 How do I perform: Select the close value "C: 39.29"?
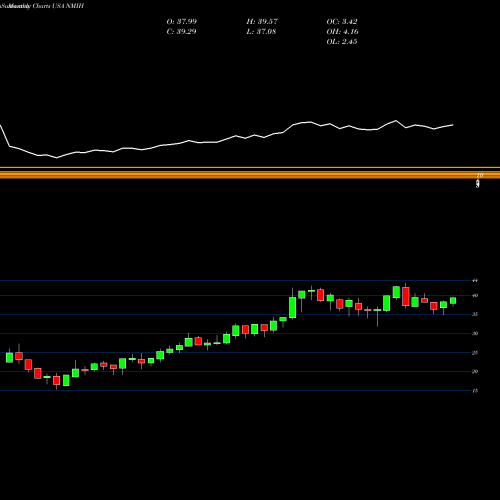[181, 31]
